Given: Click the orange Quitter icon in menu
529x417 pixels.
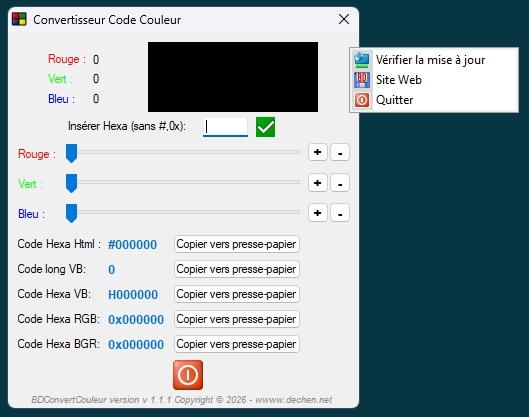Looking at the screenshot, I should (x=362, y=100).
